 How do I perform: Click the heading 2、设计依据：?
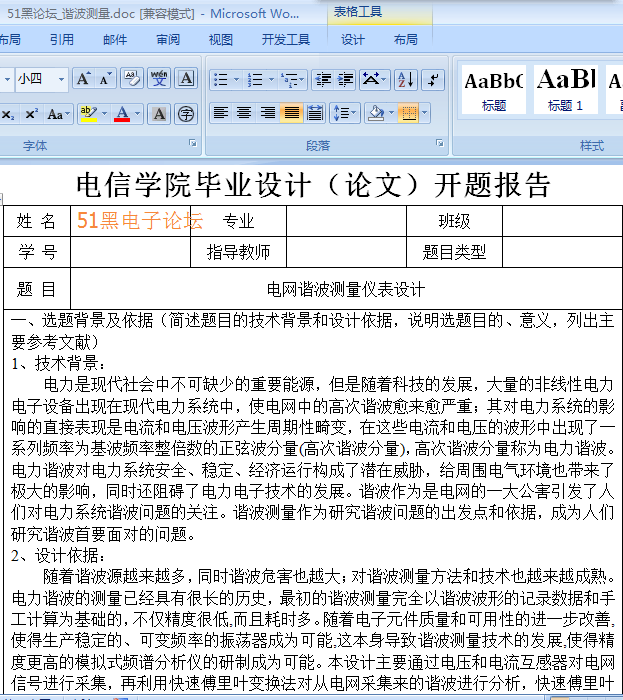[59, 555]
